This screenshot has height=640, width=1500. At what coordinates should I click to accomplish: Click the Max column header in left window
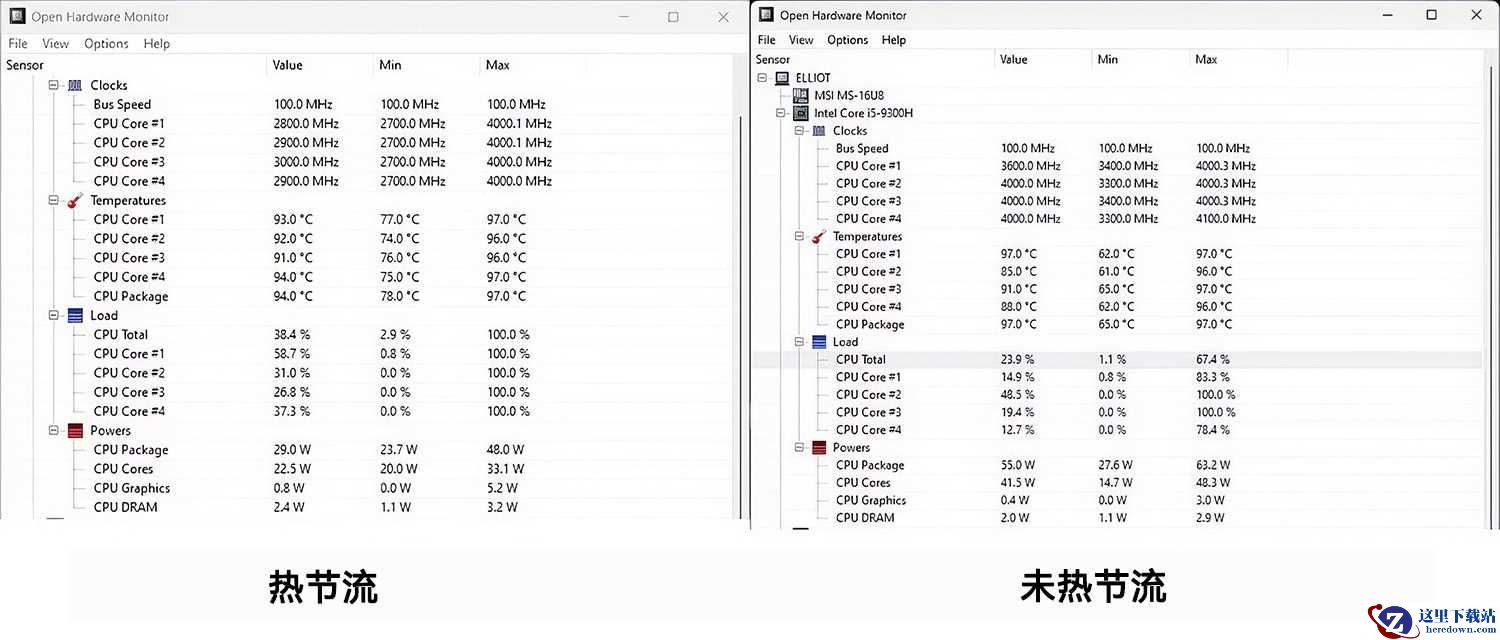click(x=533, y=65)
